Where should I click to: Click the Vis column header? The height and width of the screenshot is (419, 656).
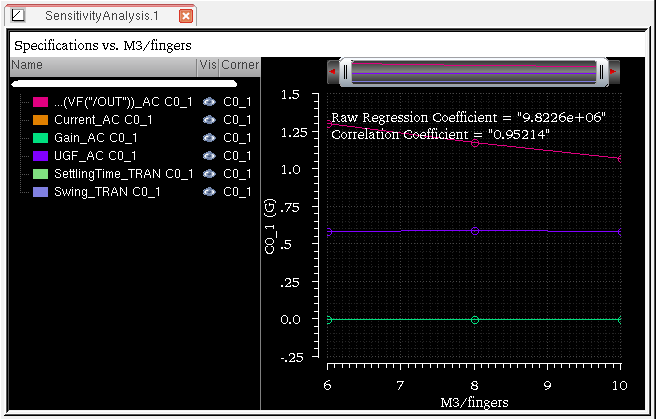(x=208, y=65)
